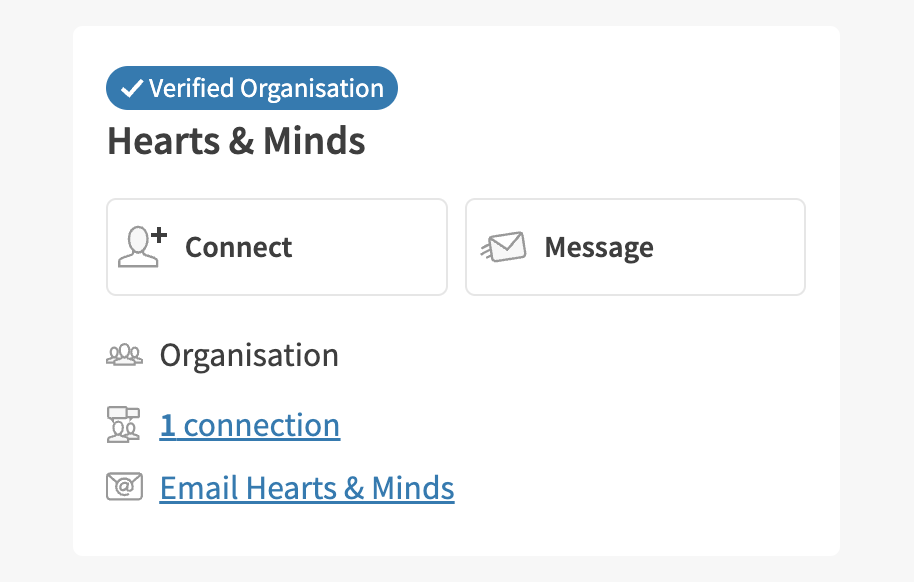
Task: Click the flying envelope icon on Message
Action: click(503, 247)
